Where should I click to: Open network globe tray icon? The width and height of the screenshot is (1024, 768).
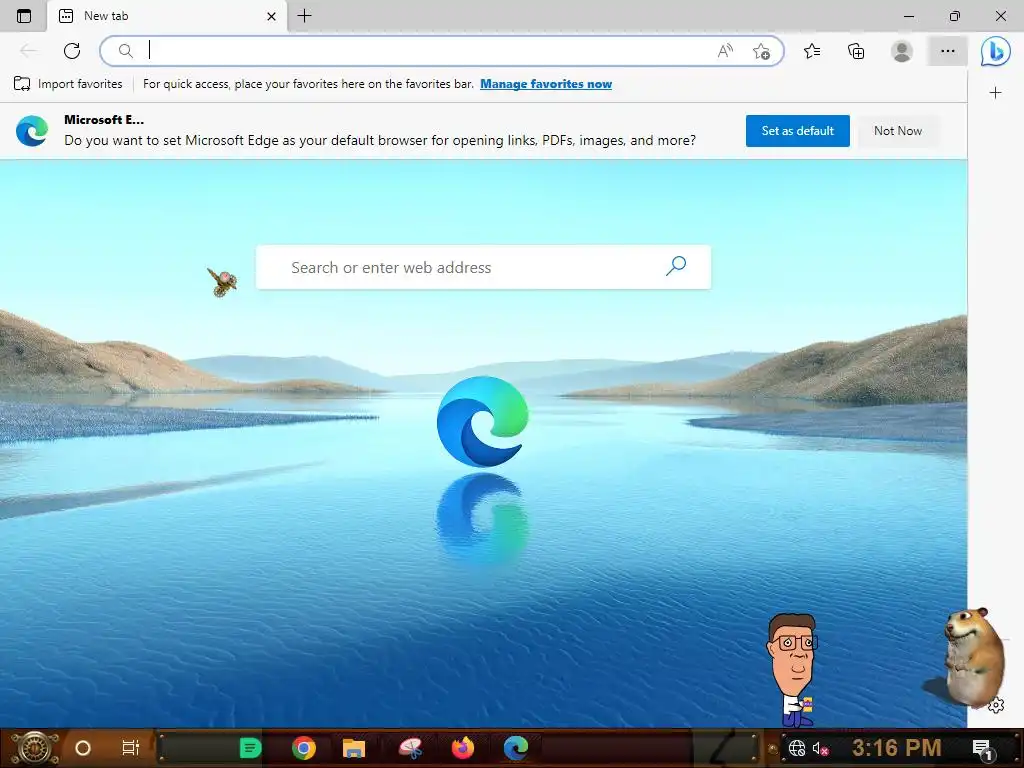pyautogui.click(x=797, y=748)
